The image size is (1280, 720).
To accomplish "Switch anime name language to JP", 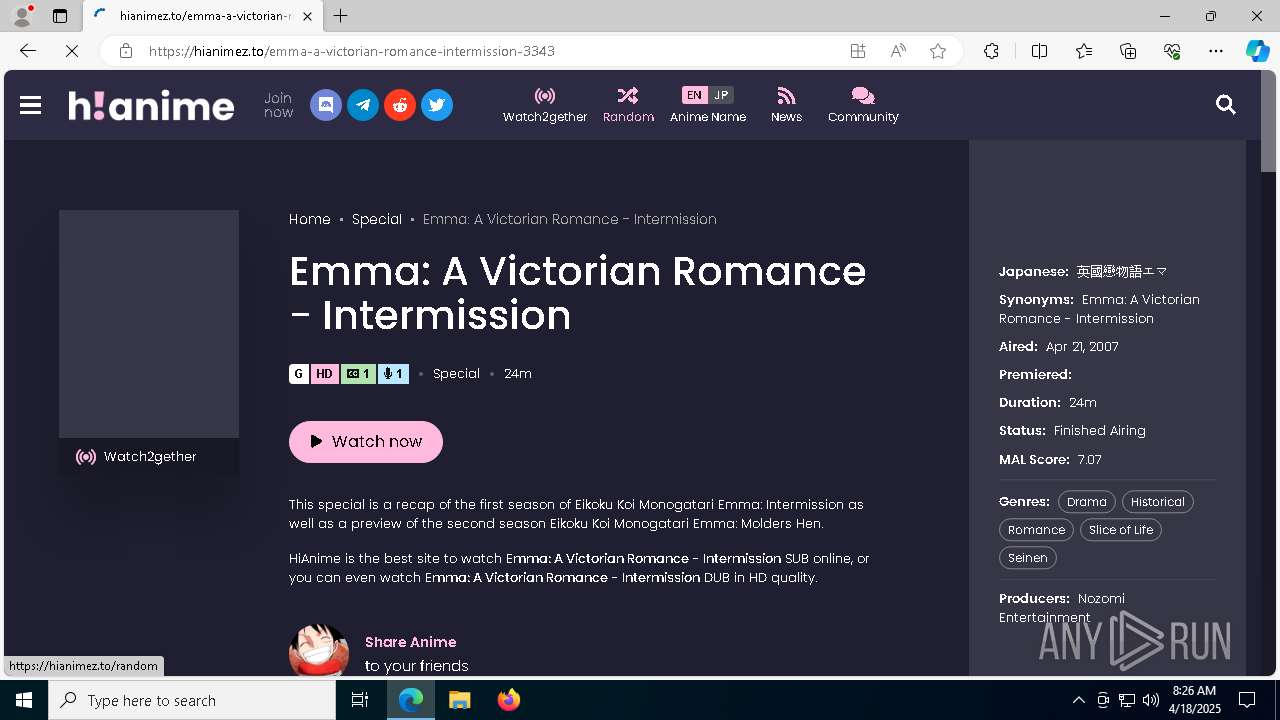I will tap(721, 95).
